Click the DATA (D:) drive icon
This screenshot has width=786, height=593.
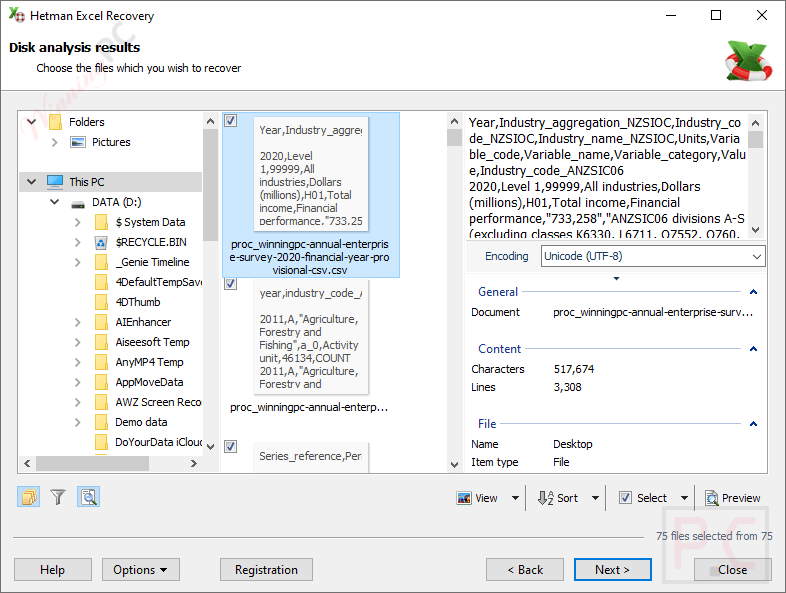(78, 204)
